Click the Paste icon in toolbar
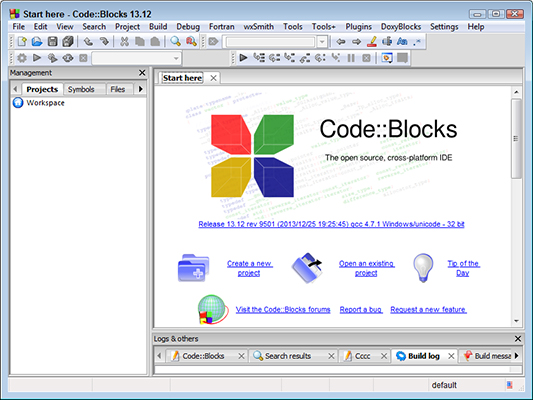Viewport: 533px width, 400px height. (x=155, y=41)
